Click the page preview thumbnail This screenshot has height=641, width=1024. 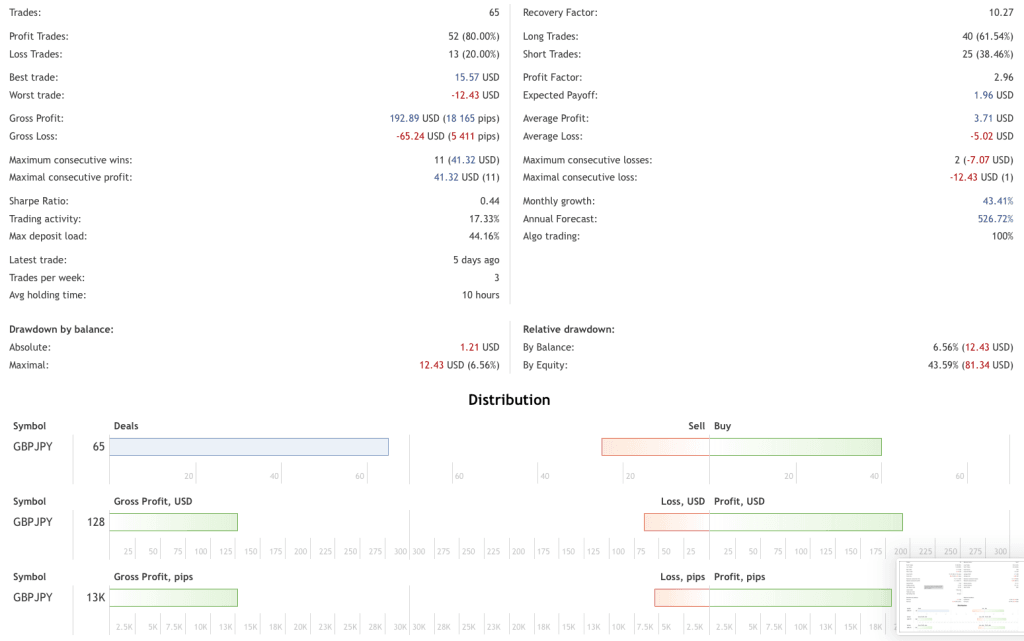tap(960, 596)
